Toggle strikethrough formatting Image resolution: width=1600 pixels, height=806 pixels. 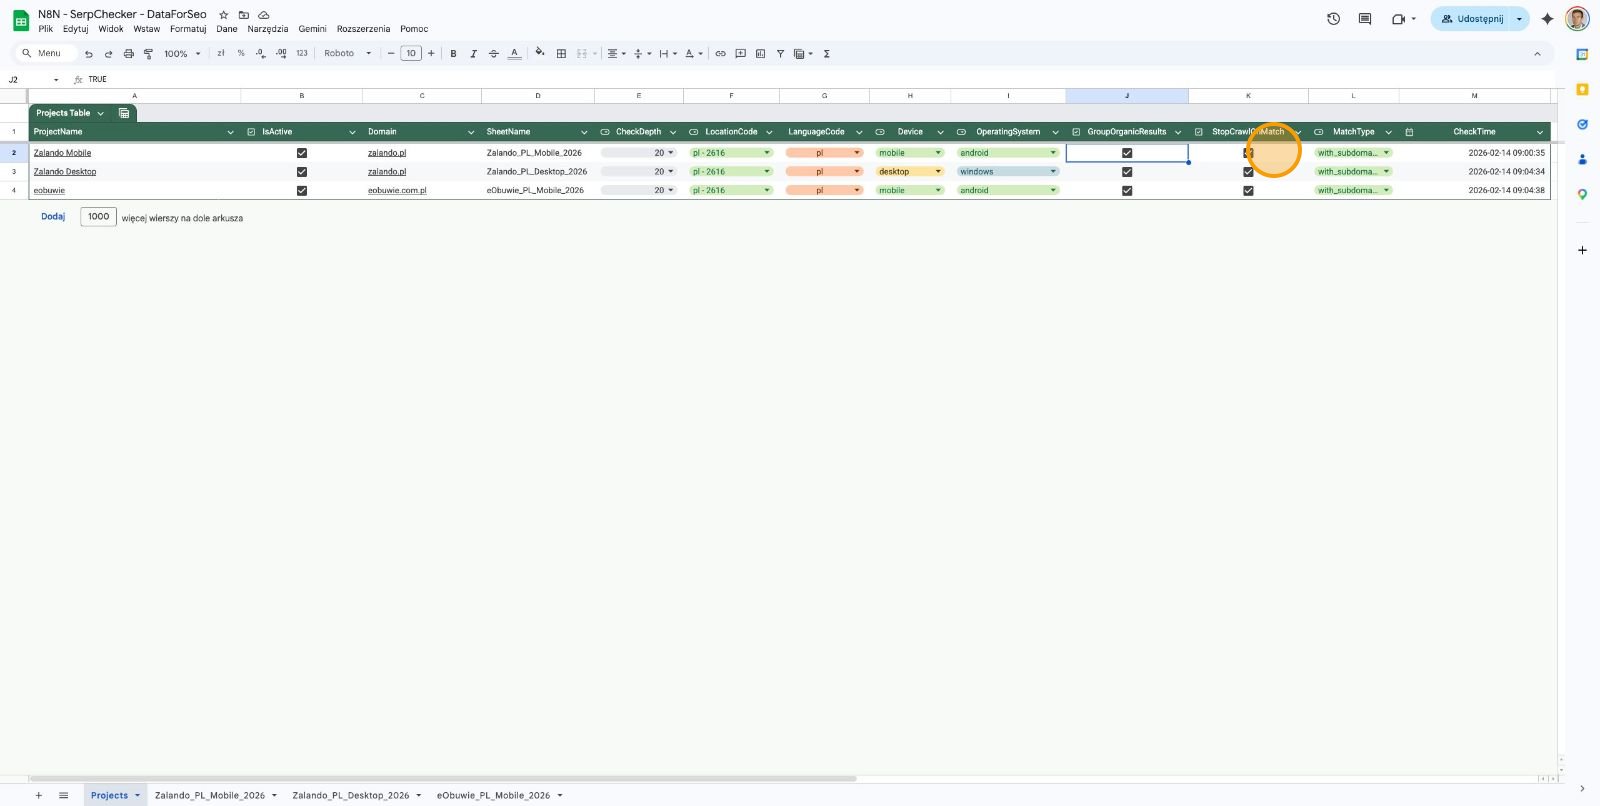(x=493, y=54)
